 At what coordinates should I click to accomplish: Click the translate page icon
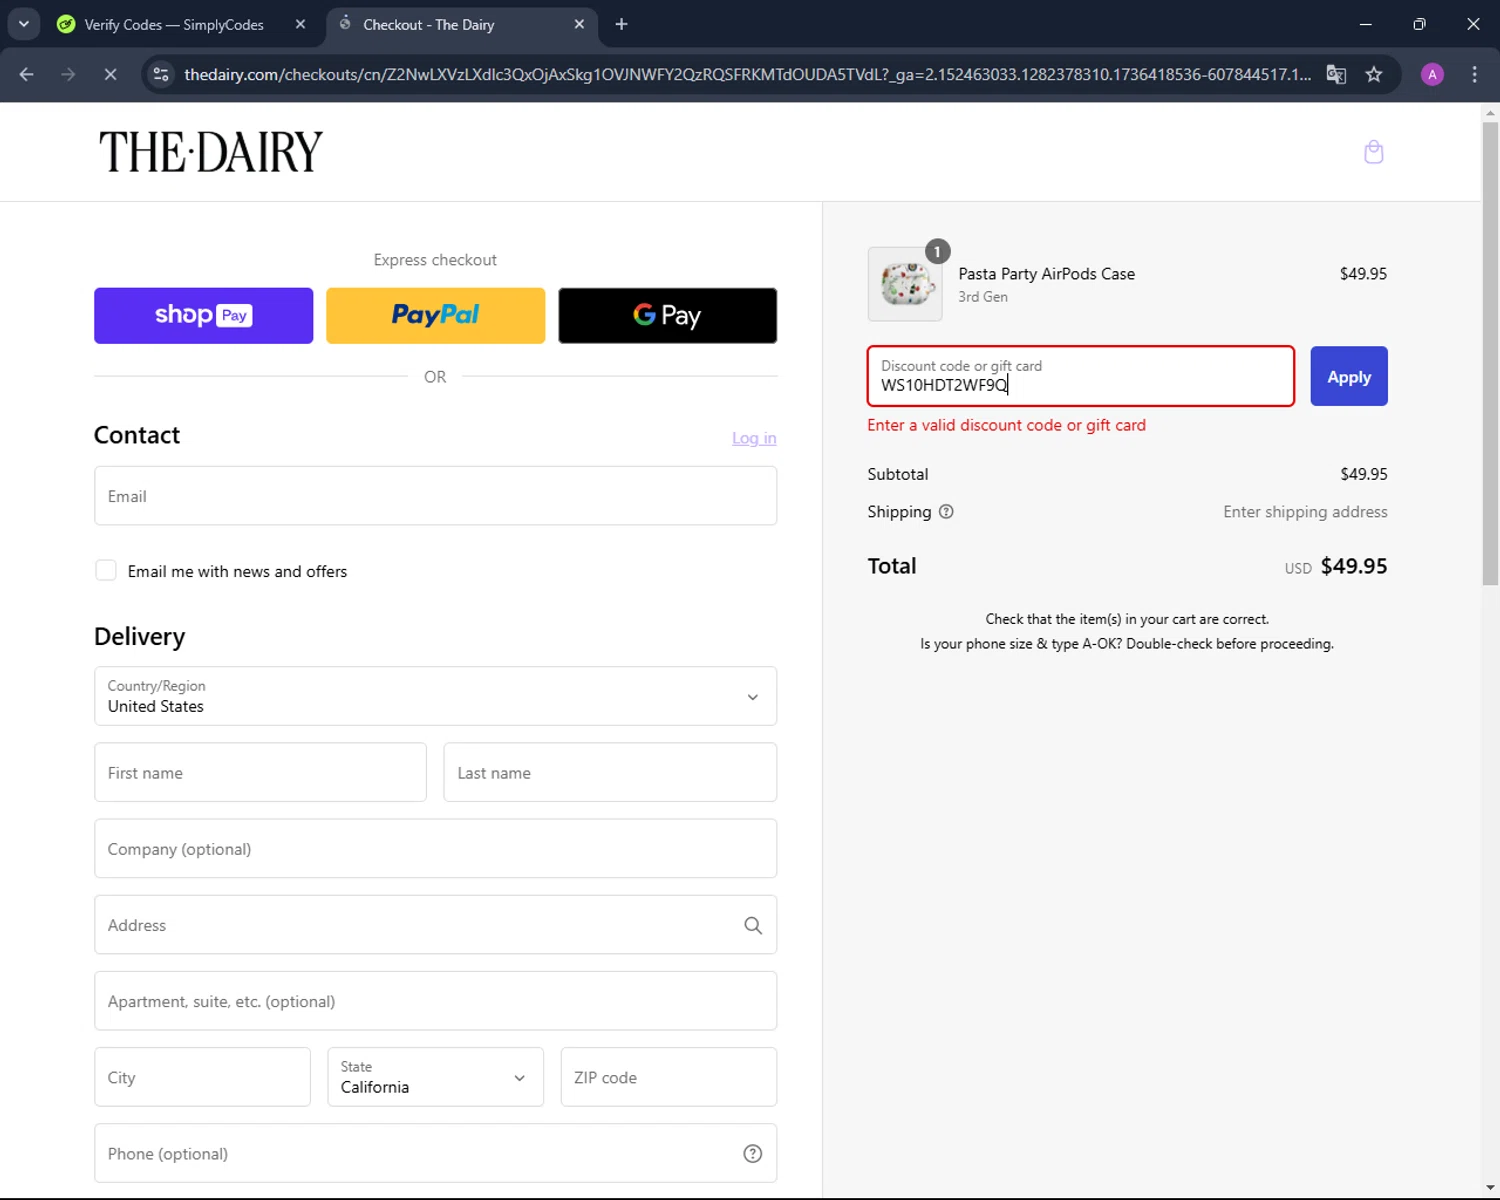coord(1336,74)
